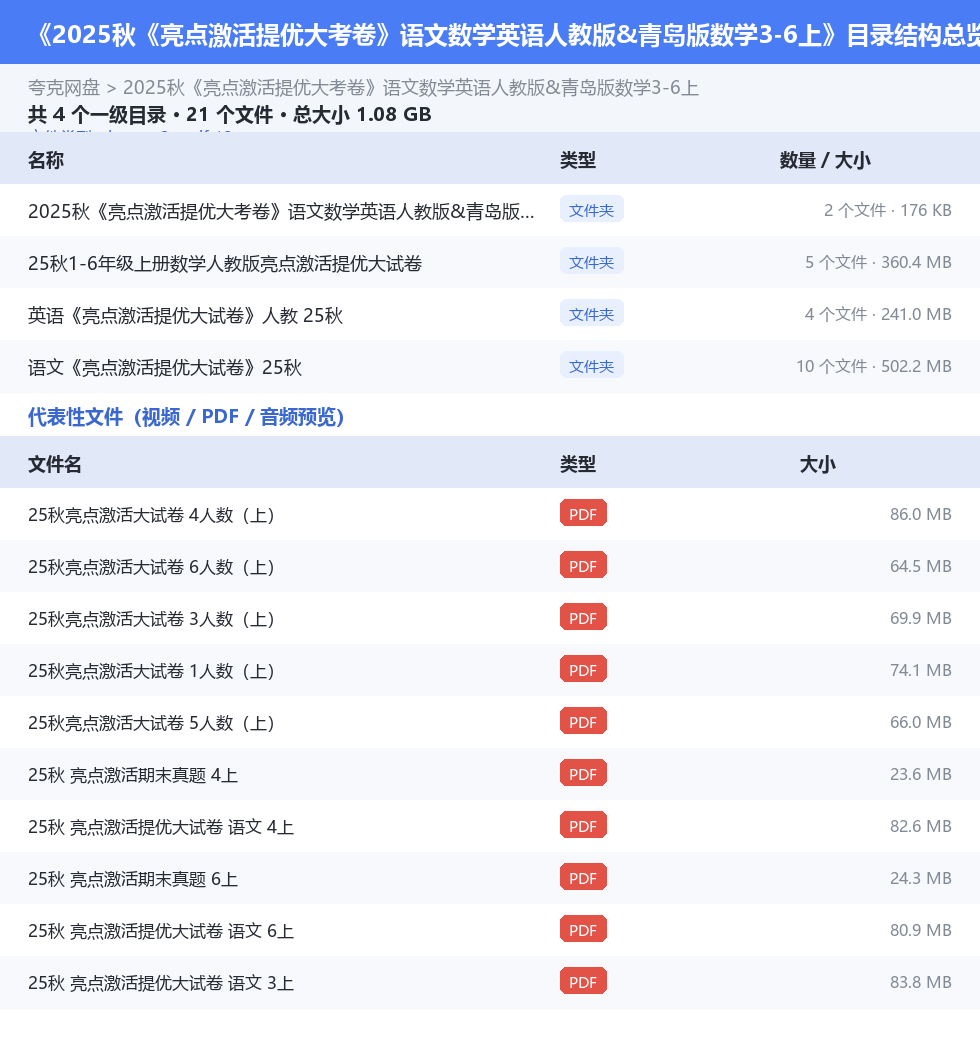Open the first folder 2025秋《亮点激活提优大考卷》语文数学英语人教版&青岛版…

281,211
